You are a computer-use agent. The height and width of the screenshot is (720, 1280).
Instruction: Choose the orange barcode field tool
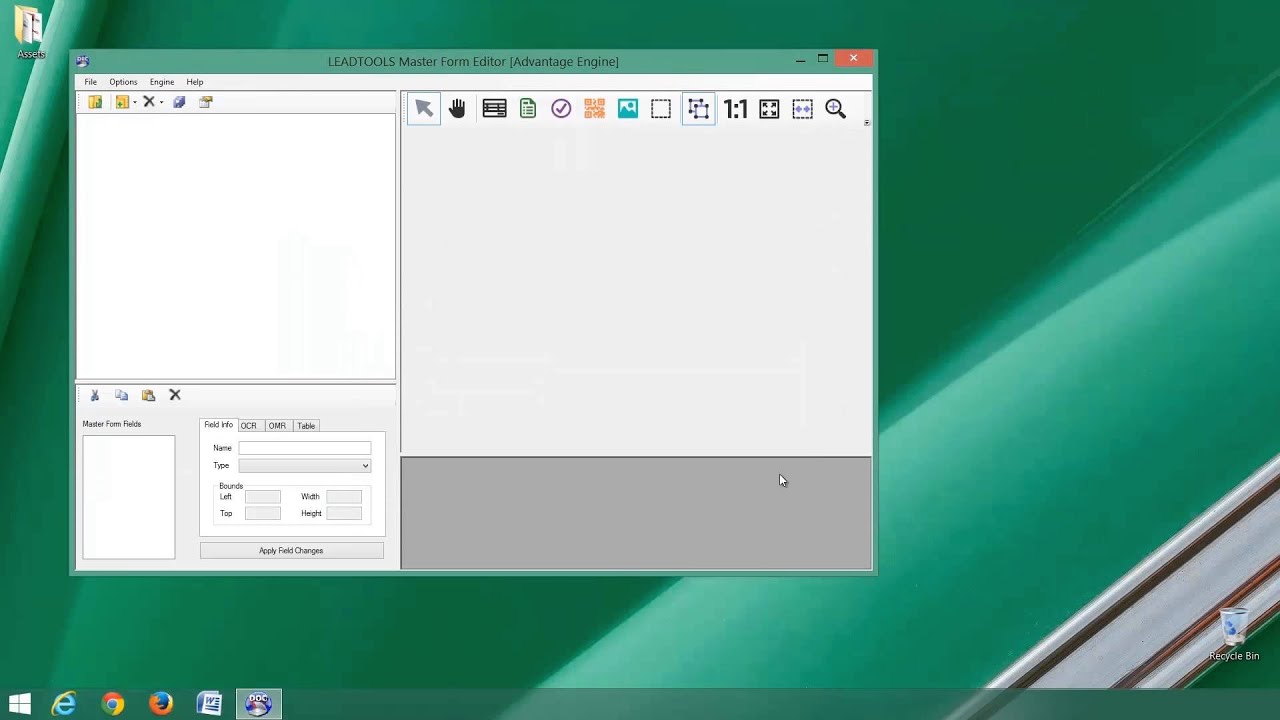(x=594, y=109)
